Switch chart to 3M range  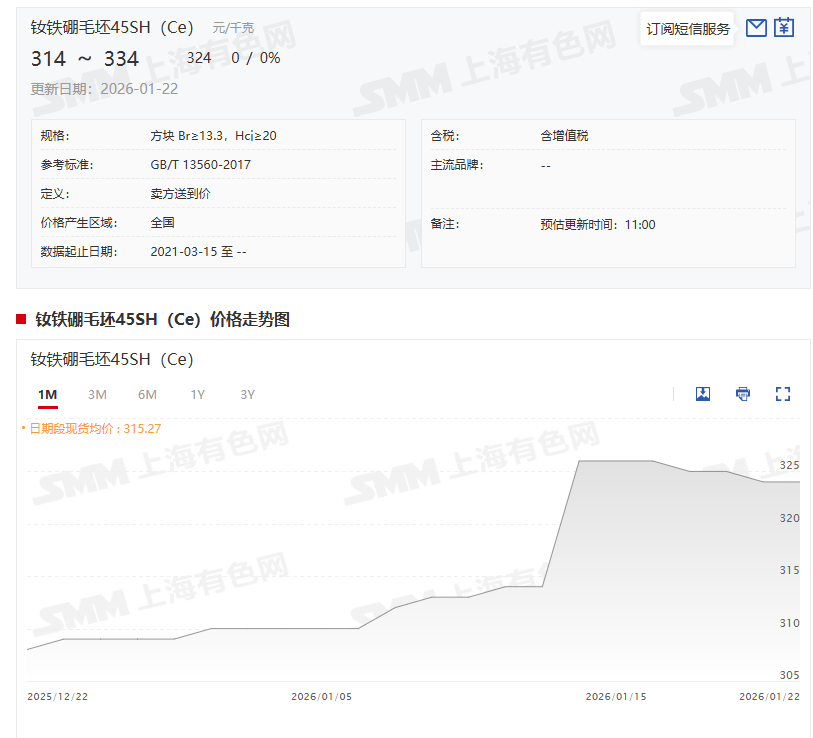pyautogui.click(x=97, y=395)
